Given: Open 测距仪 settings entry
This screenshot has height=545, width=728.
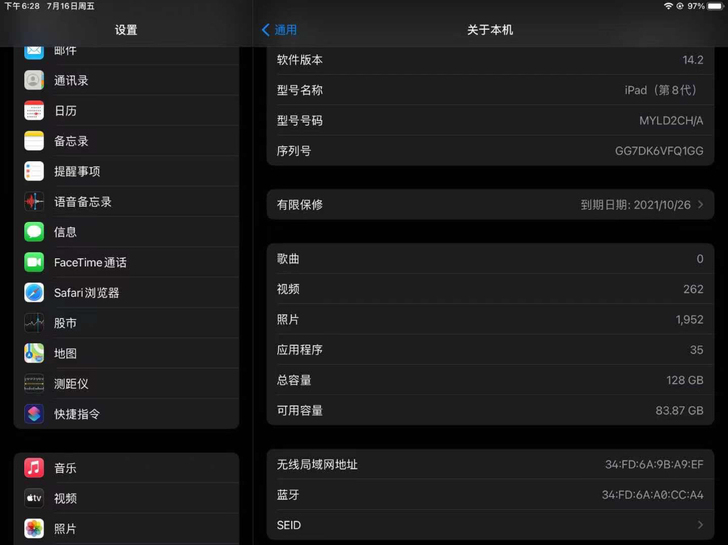Looking at the screenshot, I should [x=126, y=383].
